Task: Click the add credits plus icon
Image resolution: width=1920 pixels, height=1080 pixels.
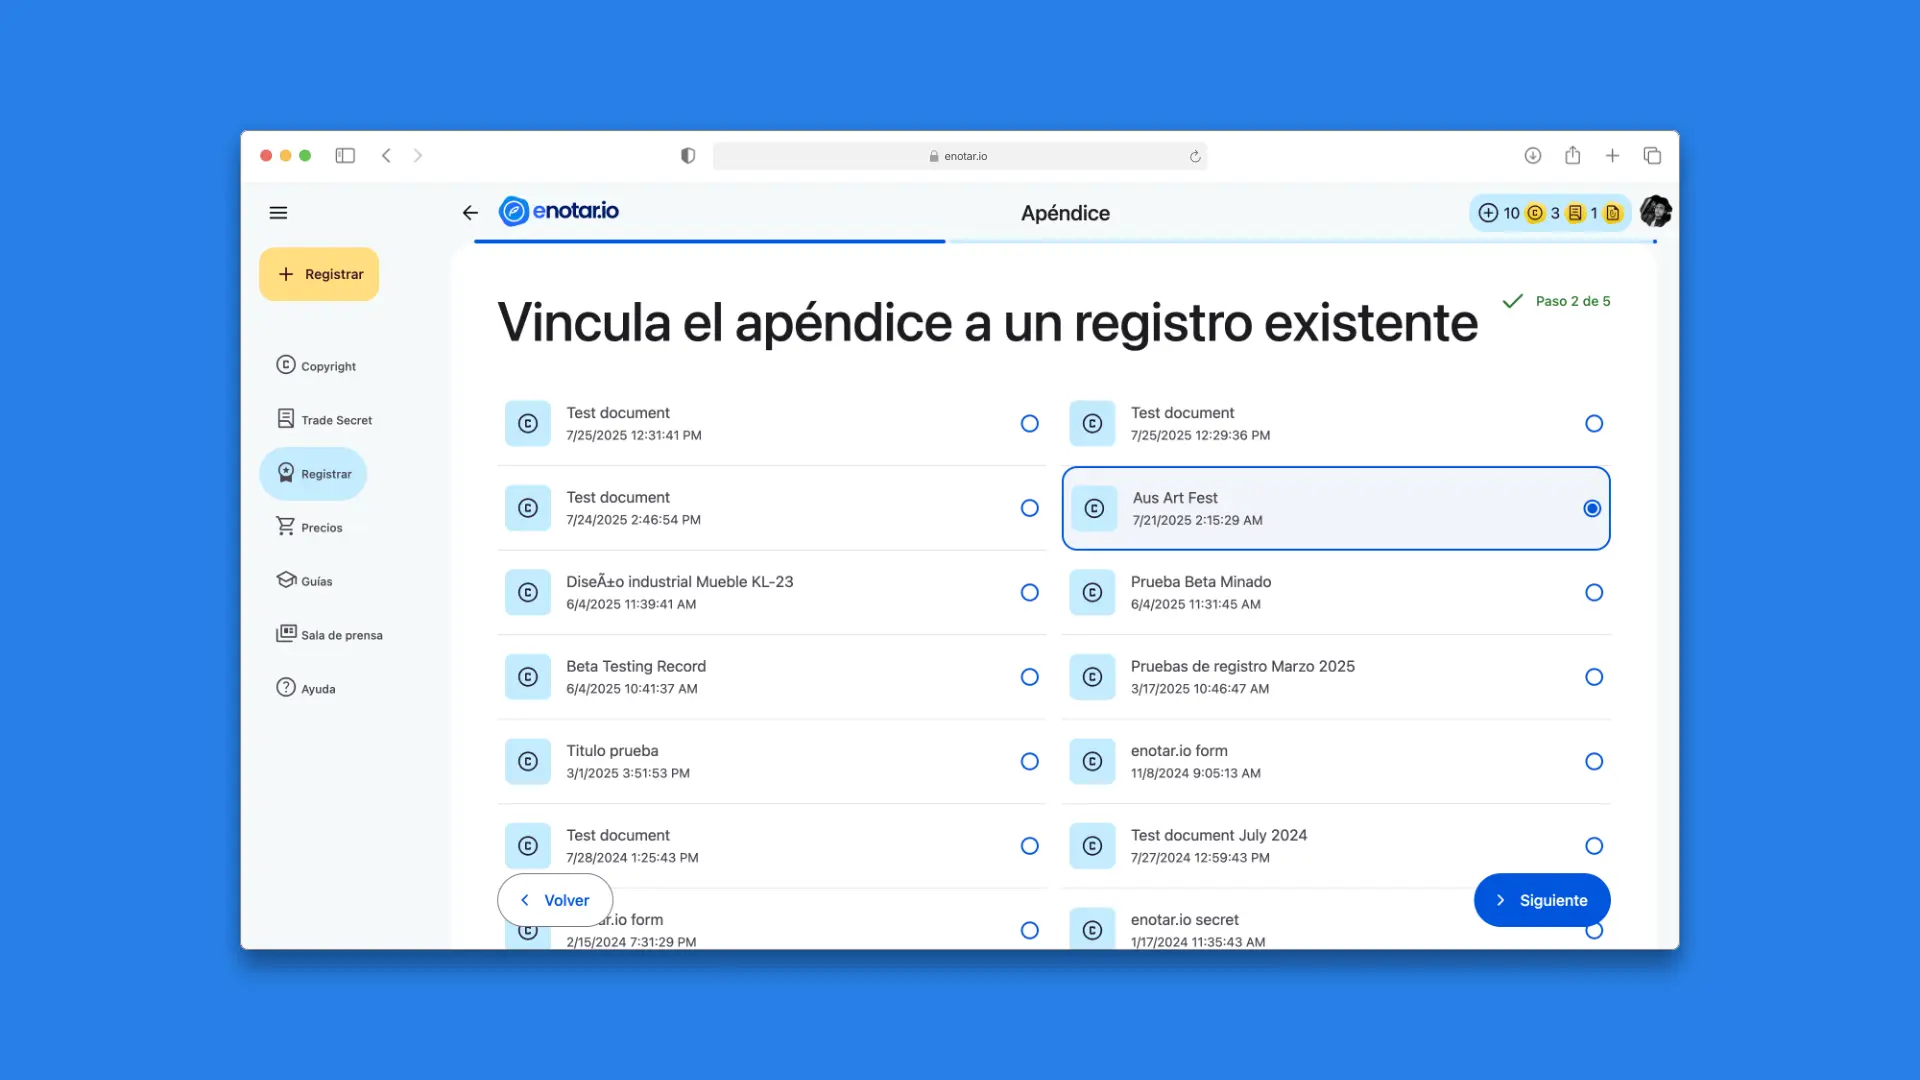Action: tap(1488, 213)
